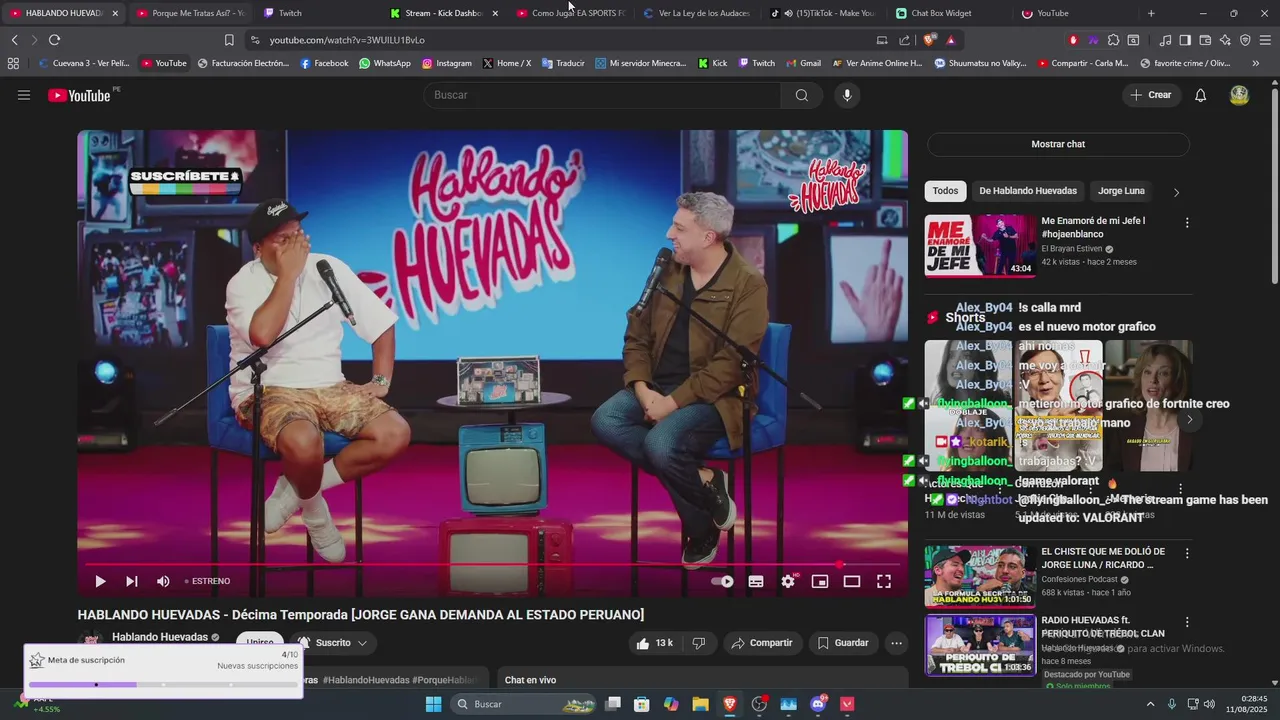The height and width of the screenshot is (720, 1280).
Task: Open more actions ellipsis below the video
Action: [x=897, y=643]
